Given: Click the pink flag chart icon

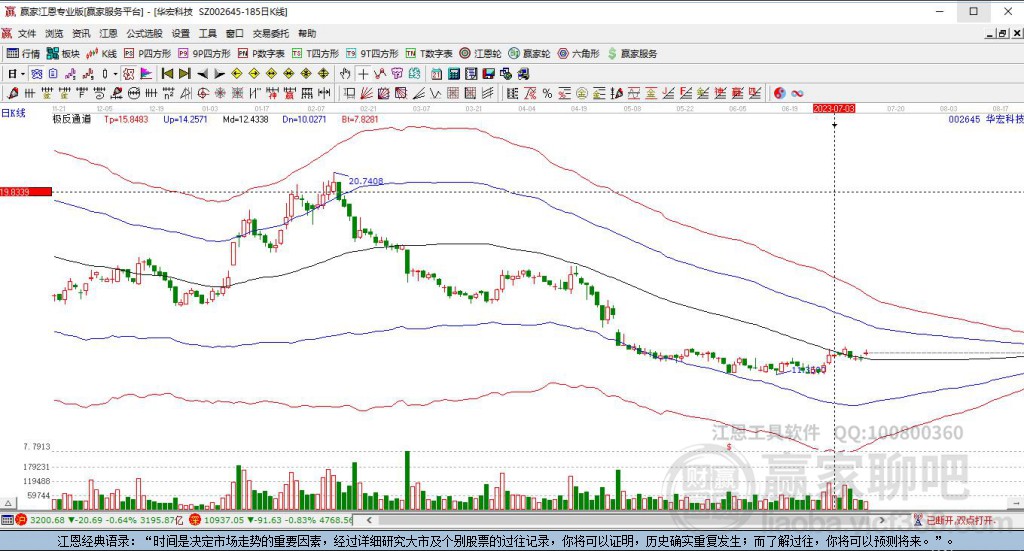Looking at the screenshot, I should pos(146,74).
